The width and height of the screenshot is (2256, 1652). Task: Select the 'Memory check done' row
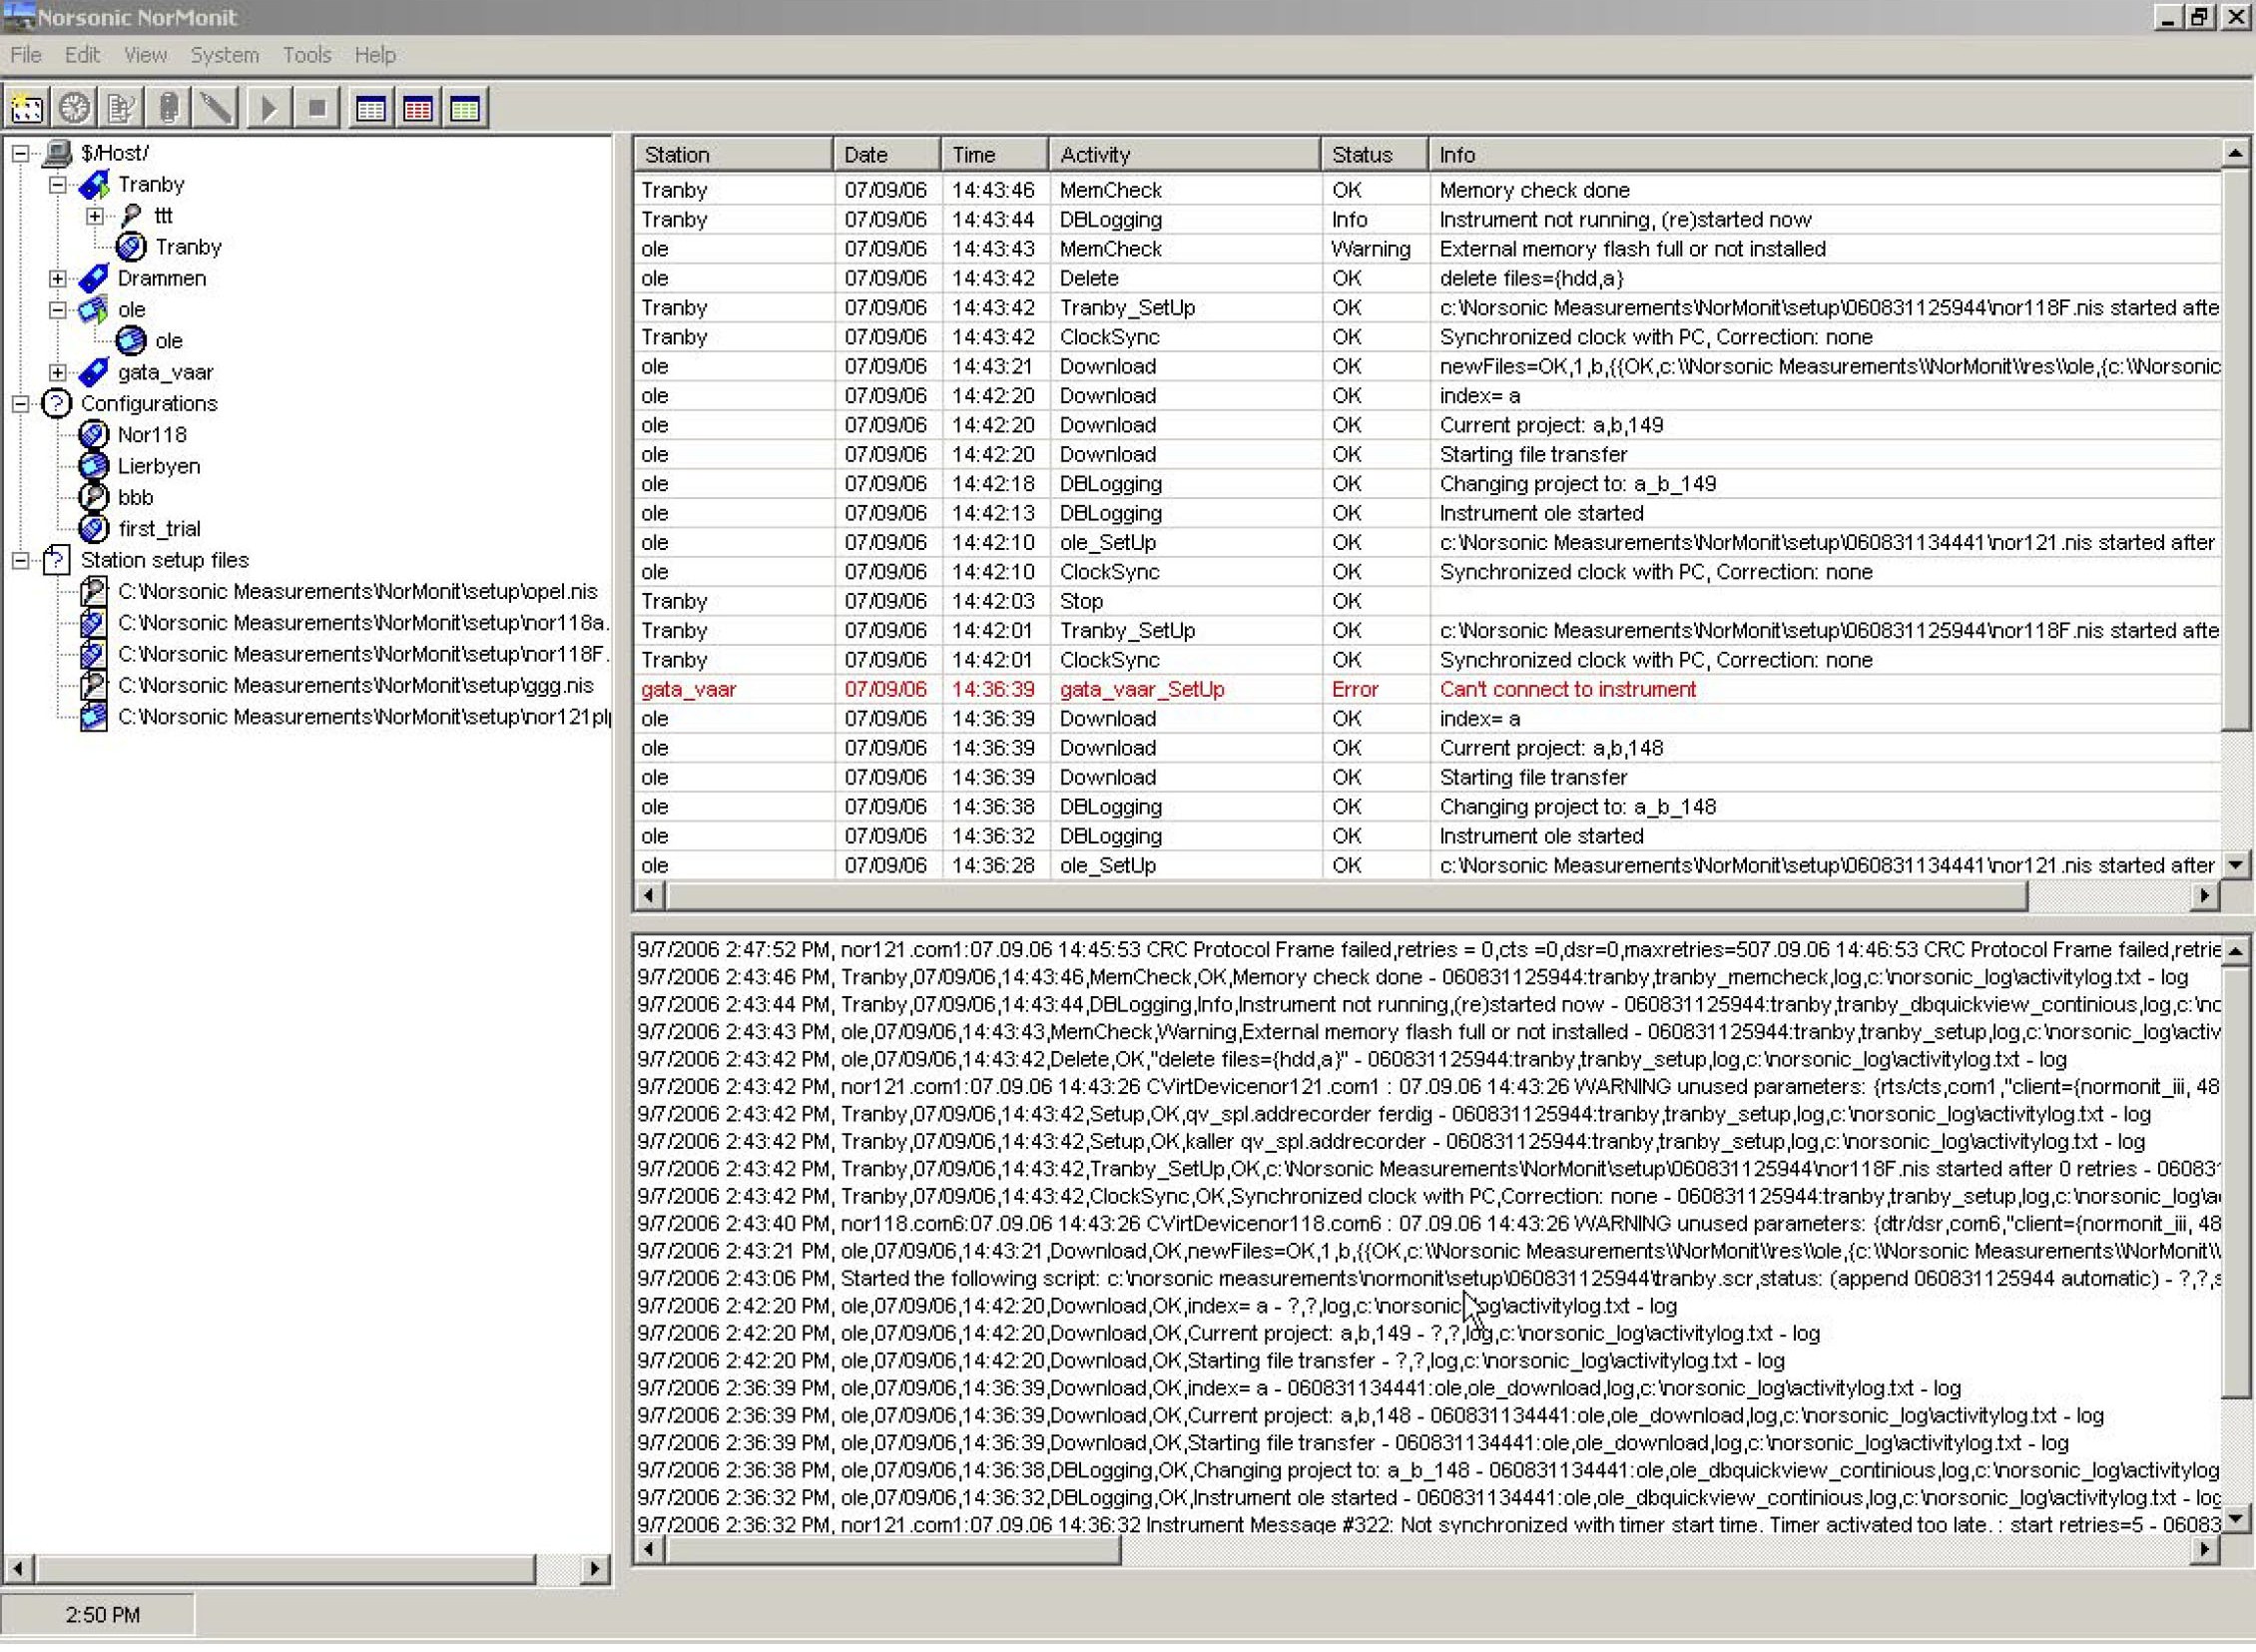click(x=1427, y=190)
